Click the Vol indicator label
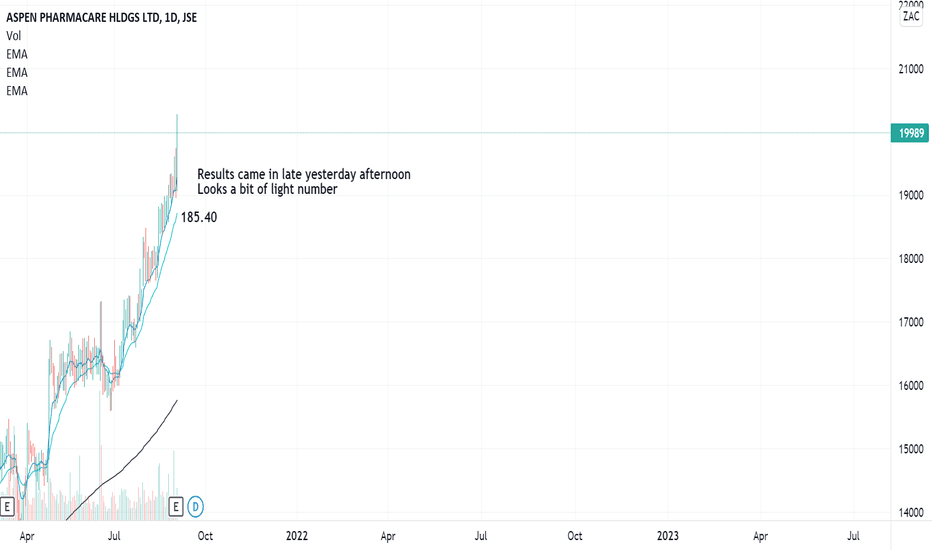932x550 pixels. 14,36
